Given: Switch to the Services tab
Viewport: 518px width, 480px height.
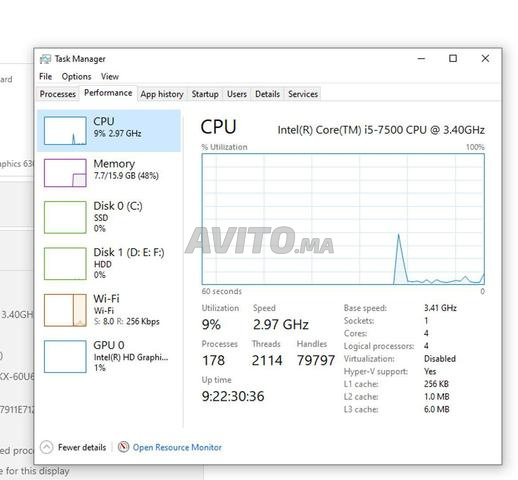Looking at the screenshot, I should click(303, 94).
